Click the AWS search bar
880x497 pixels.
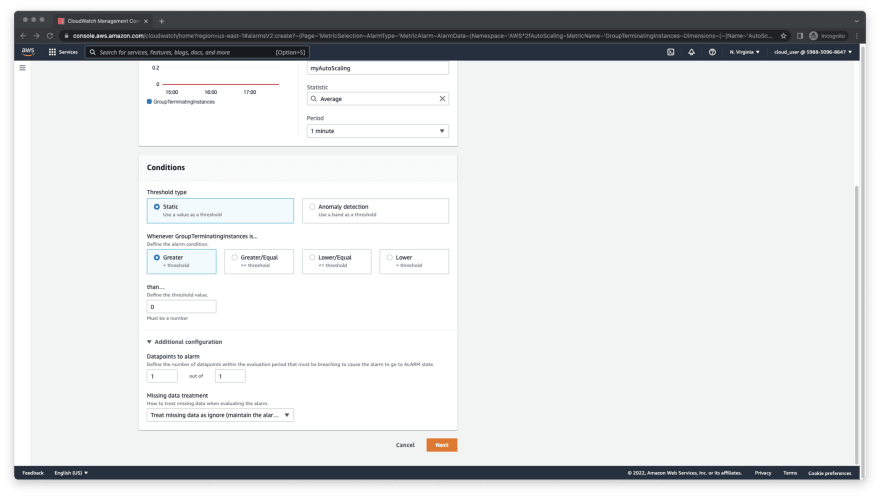(x=197, y=52)
